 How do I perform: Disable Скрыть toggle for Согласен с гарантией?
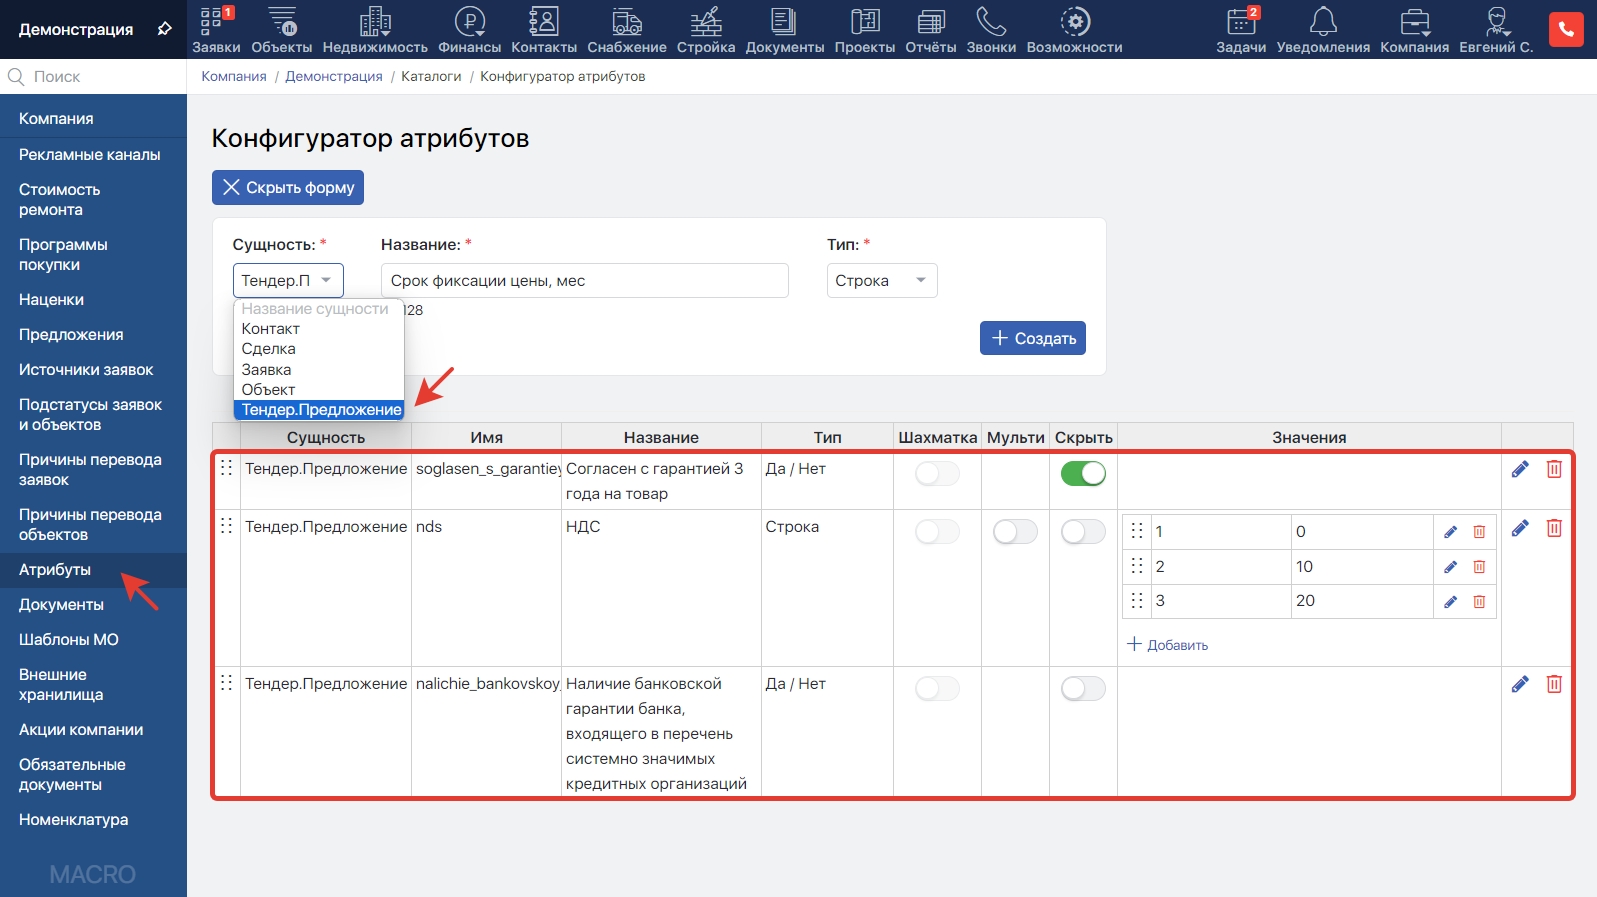pyautogui.click(x=1083, y=474)
